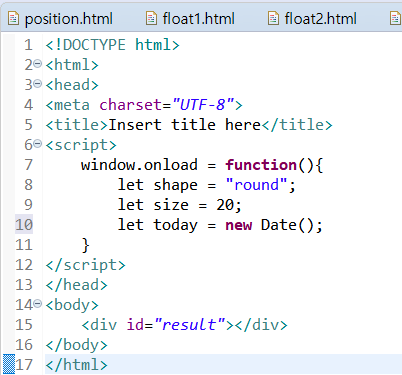The height and width of the screenshot is (375, 402).
Task: Click the 'new' keyword on line 10
Action: pos(239,225)
